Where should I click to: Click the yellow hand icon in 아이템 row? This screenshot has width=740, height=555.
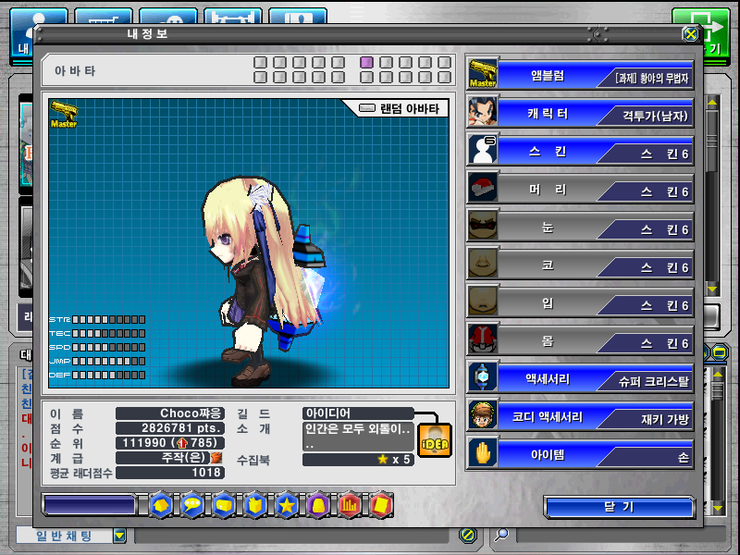click(x=483, y=453)
